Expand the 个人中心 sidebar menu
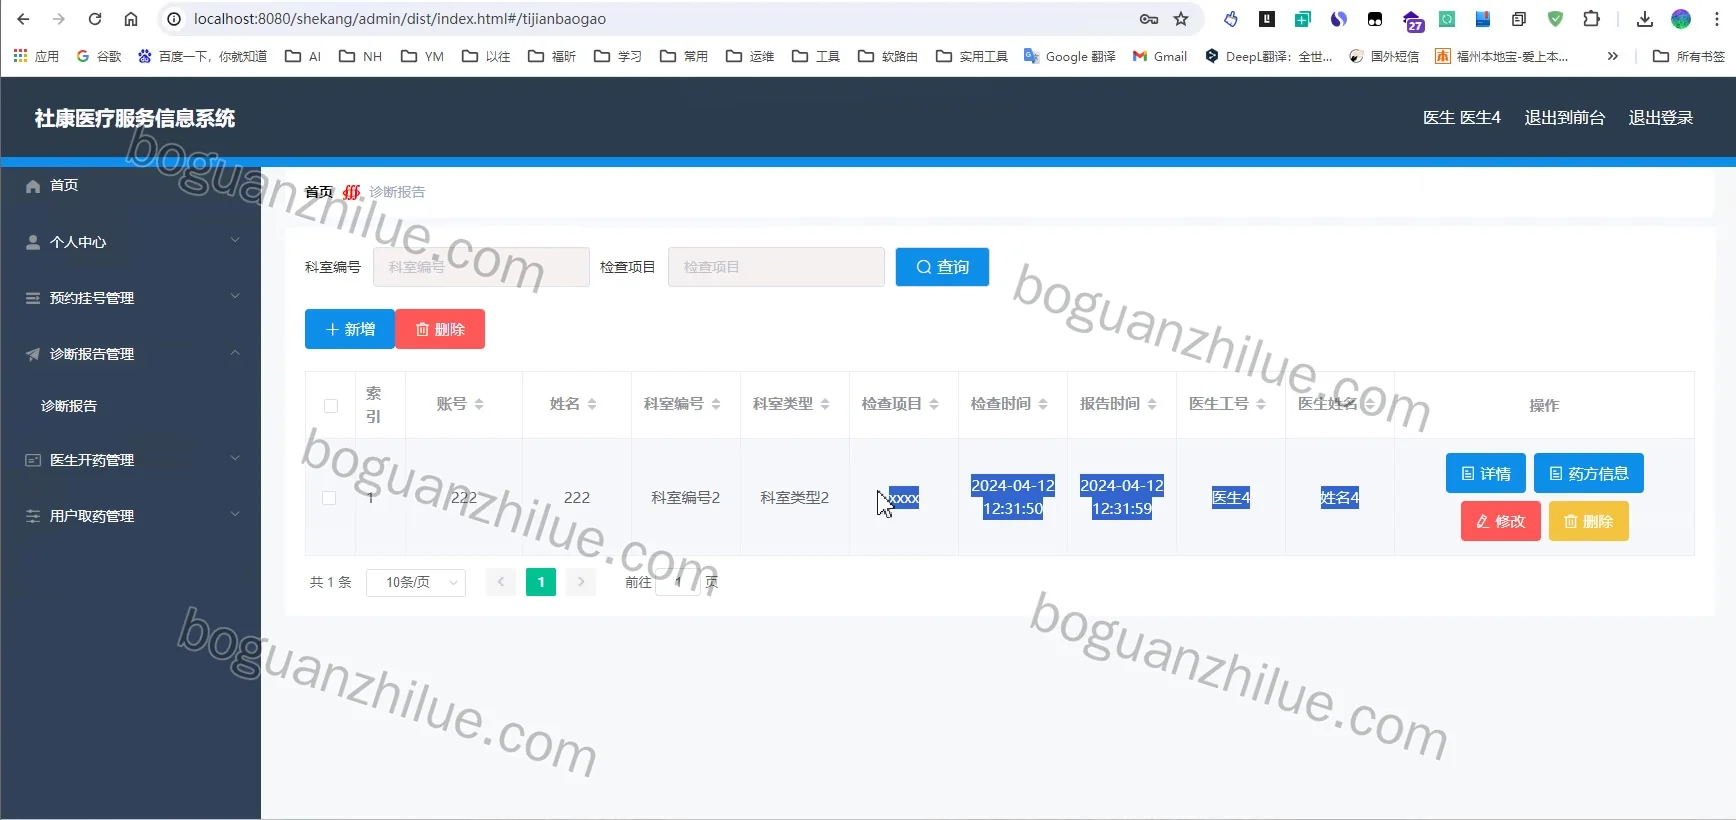Screen dimensions: 1736x820 [x=131, y=242]
